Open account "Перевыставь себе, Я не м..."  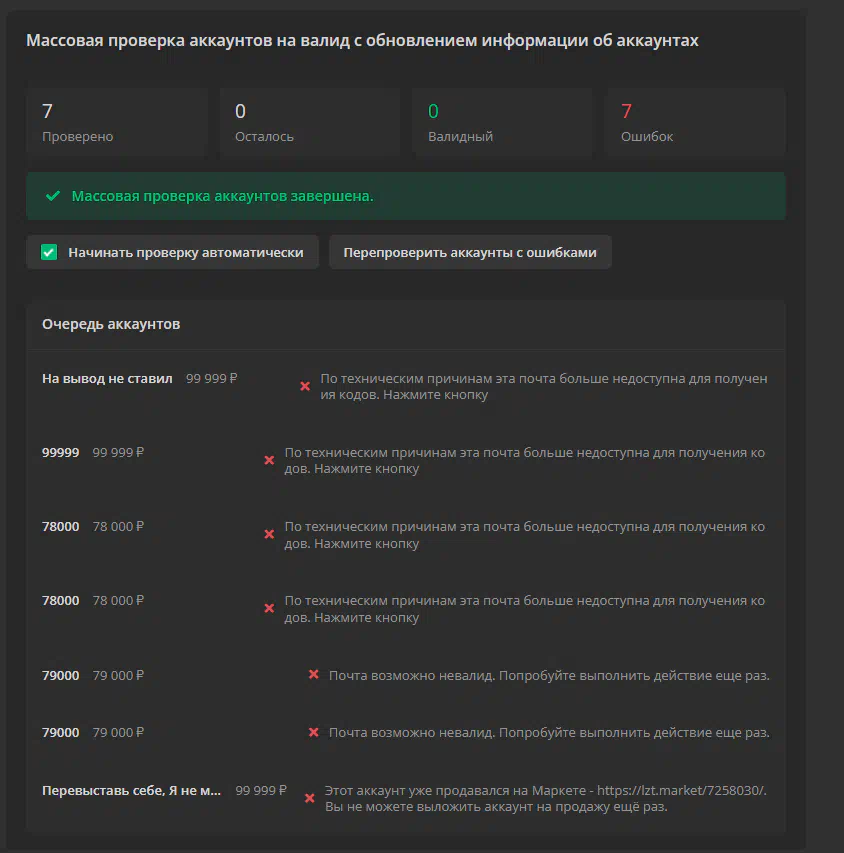131,790
